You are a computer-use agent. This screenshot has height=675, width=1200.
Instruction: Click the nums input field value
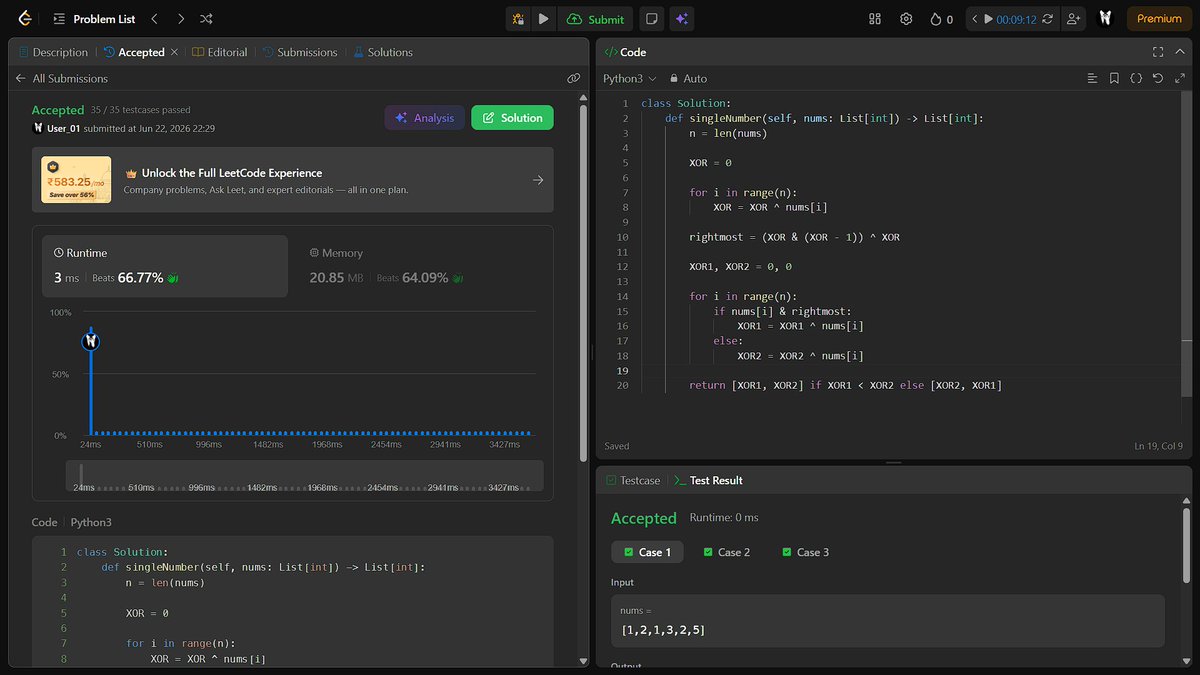663,629
